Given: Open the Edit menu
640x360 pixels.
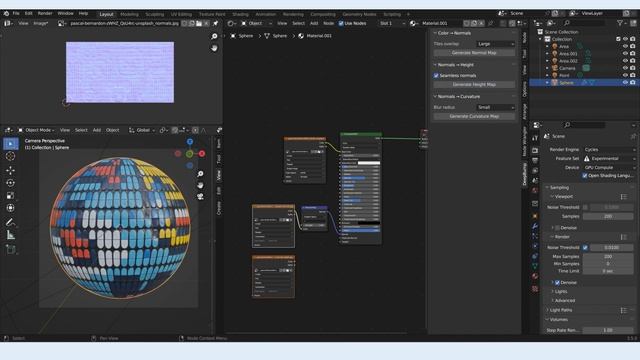Looking at the screenshot, I should click(29, 13).
